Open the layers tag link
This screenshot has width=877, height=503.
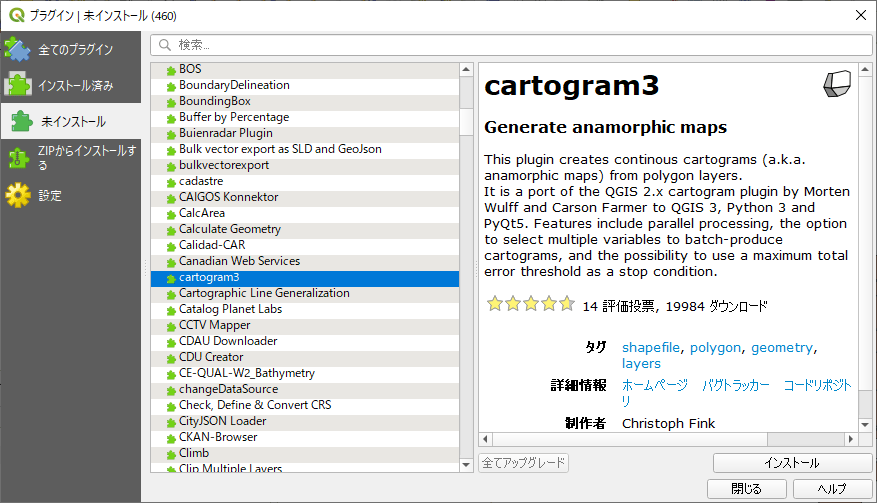coord(641,364)
